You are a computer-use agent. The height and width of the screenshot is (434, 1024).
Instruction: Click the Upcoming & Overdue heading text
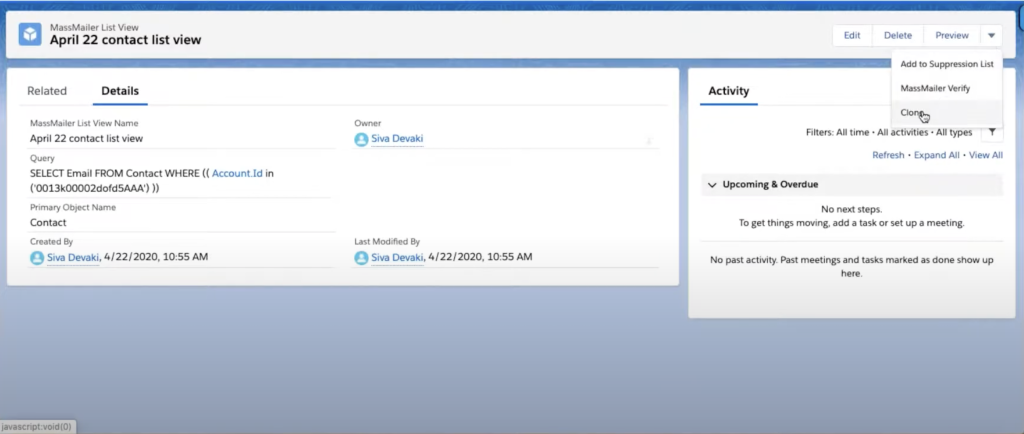pyautogui.click(x=770, y=185)
